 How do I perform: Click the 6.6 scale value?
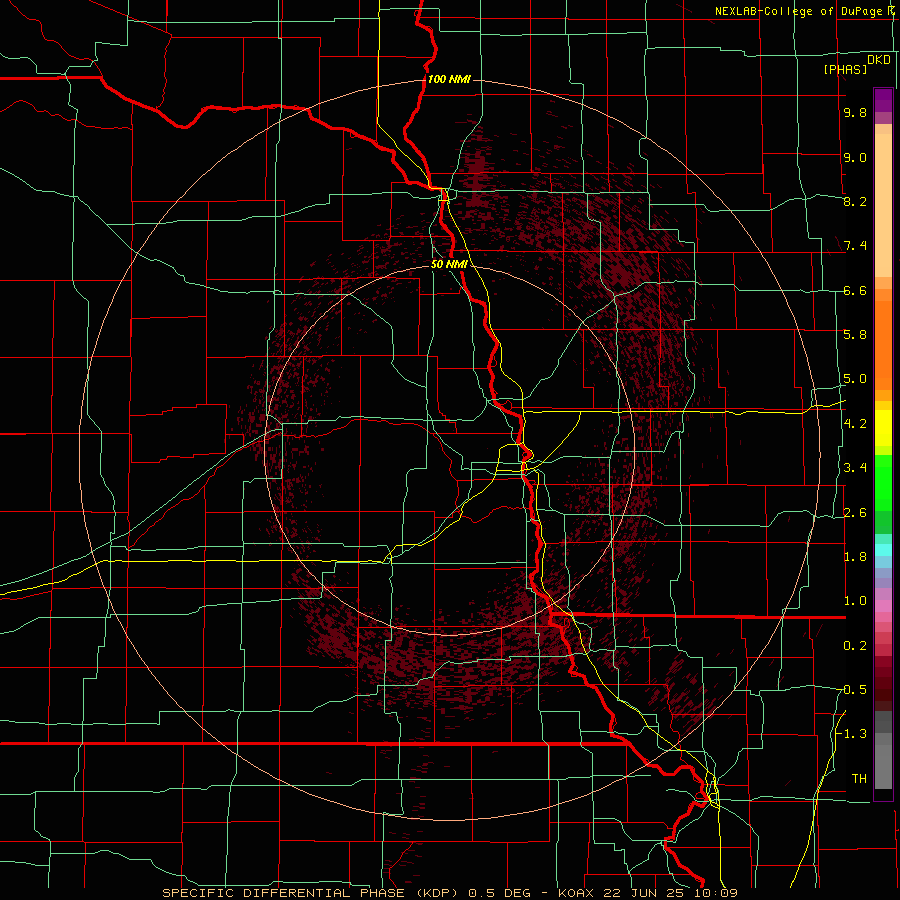point(855,290)
